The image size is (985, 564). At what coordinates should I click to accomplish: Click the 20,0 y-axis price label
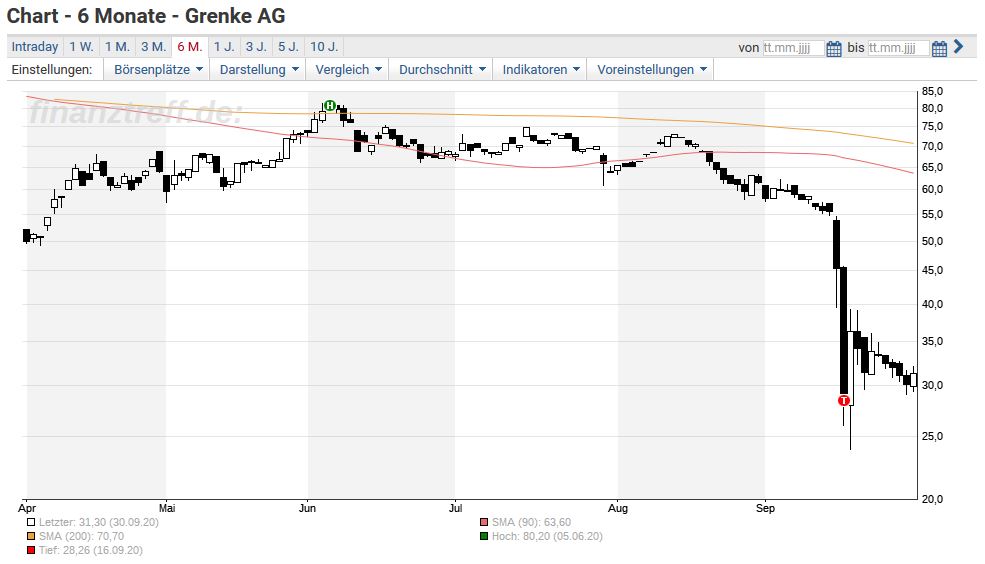[932, 499]
